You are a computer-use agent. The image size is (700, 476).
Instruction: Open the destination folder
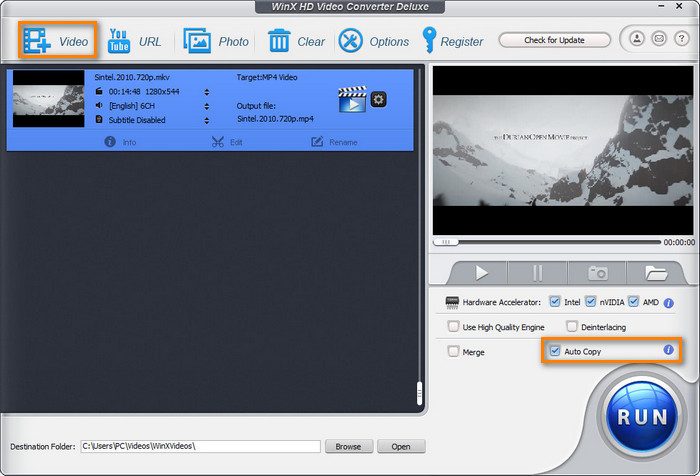click(x=401, y=447)
